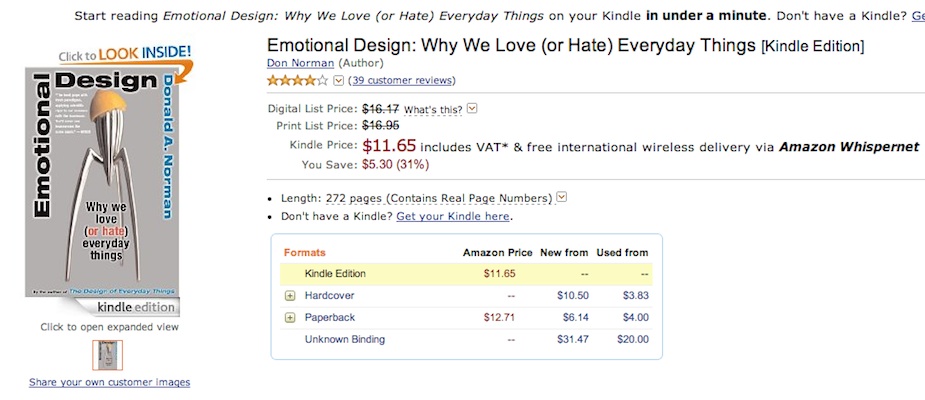The width and height of the screenshot is (925, 400).
Task: Expand the Hardcover format row
Action: (290, 296)
